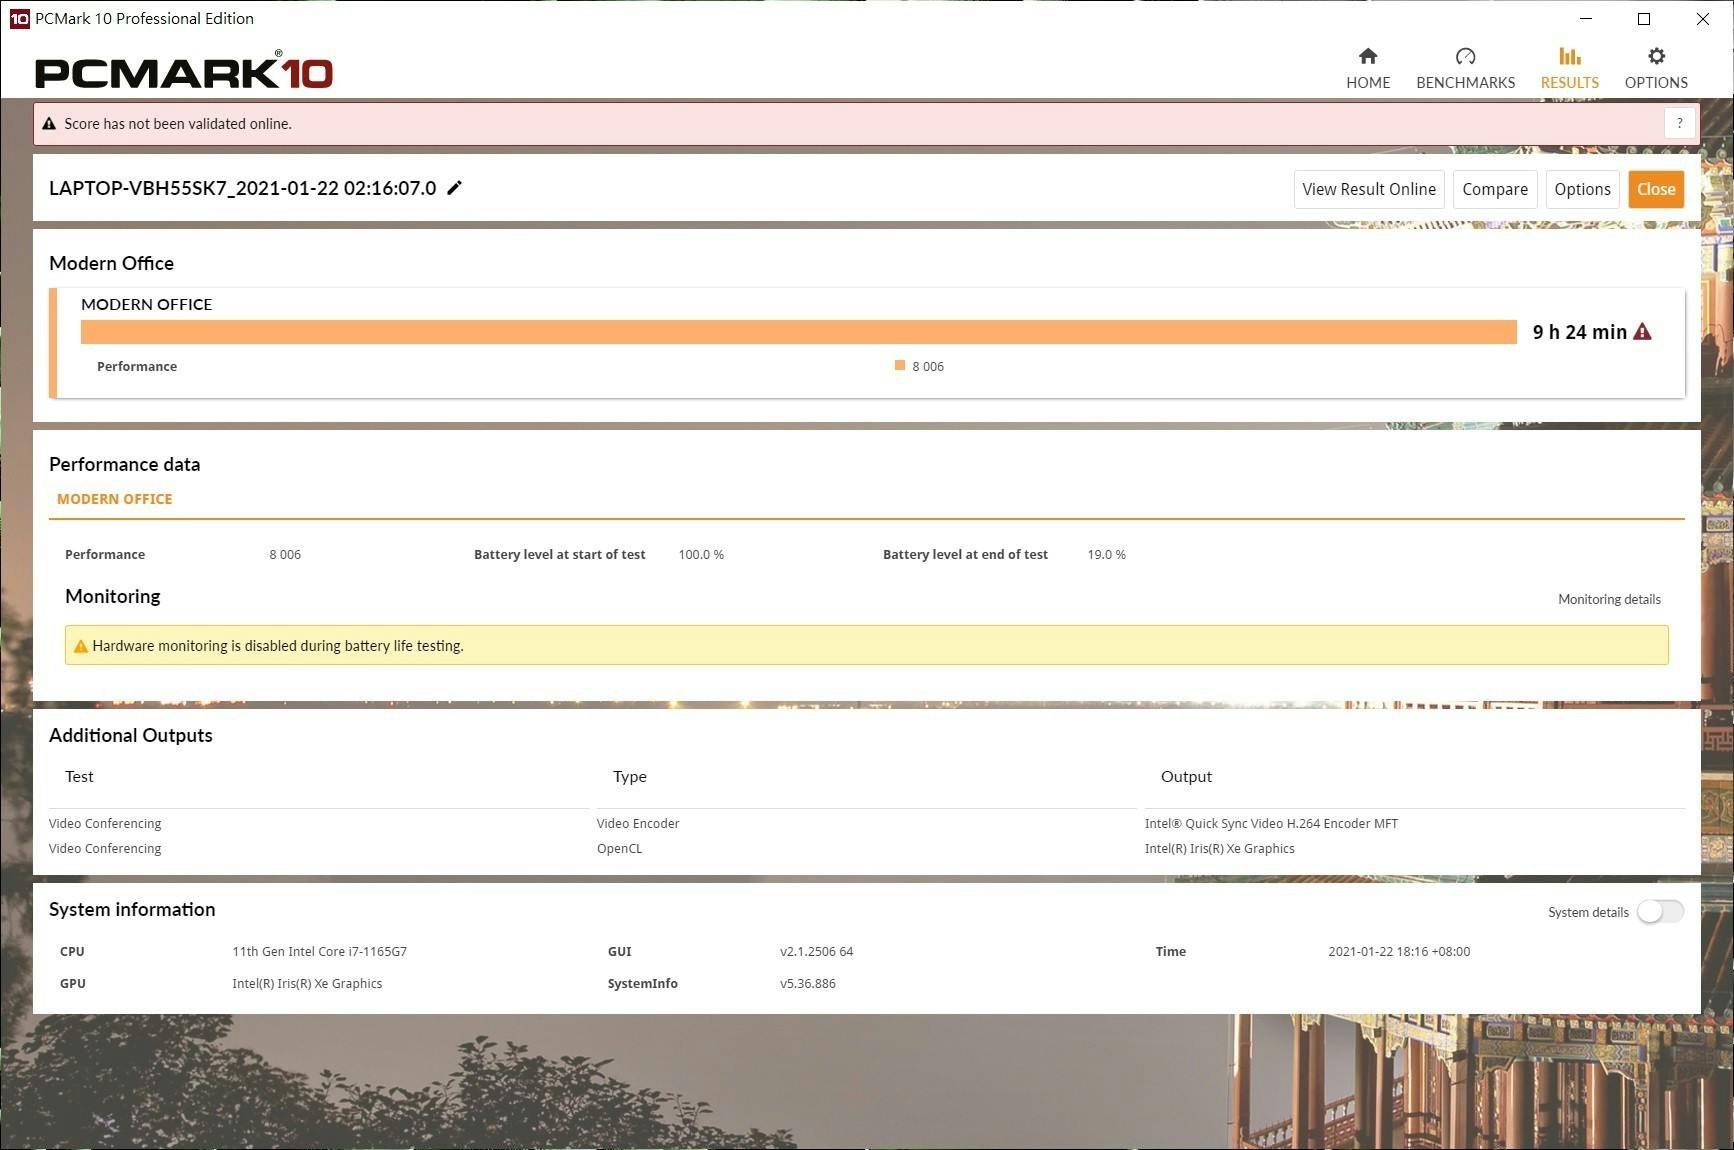Open the result Options button
This screenshot has height=1150, width=1734.
(x=1582, y=189)
